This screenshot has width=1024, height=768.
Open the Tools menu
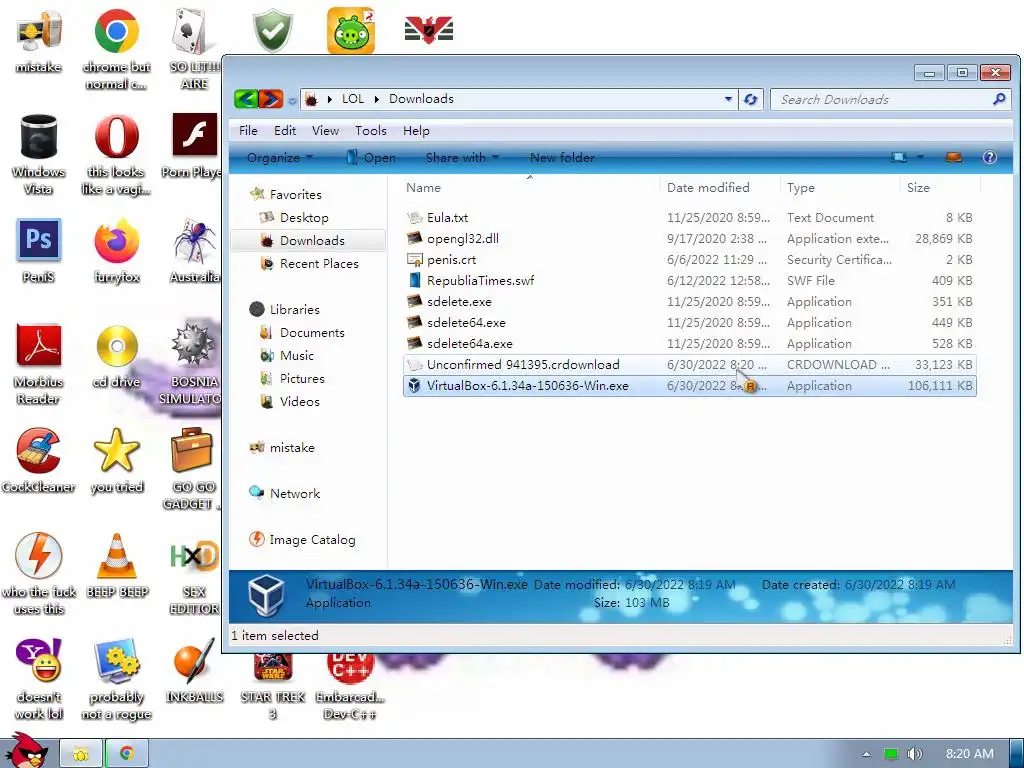[x=371, y=131]
